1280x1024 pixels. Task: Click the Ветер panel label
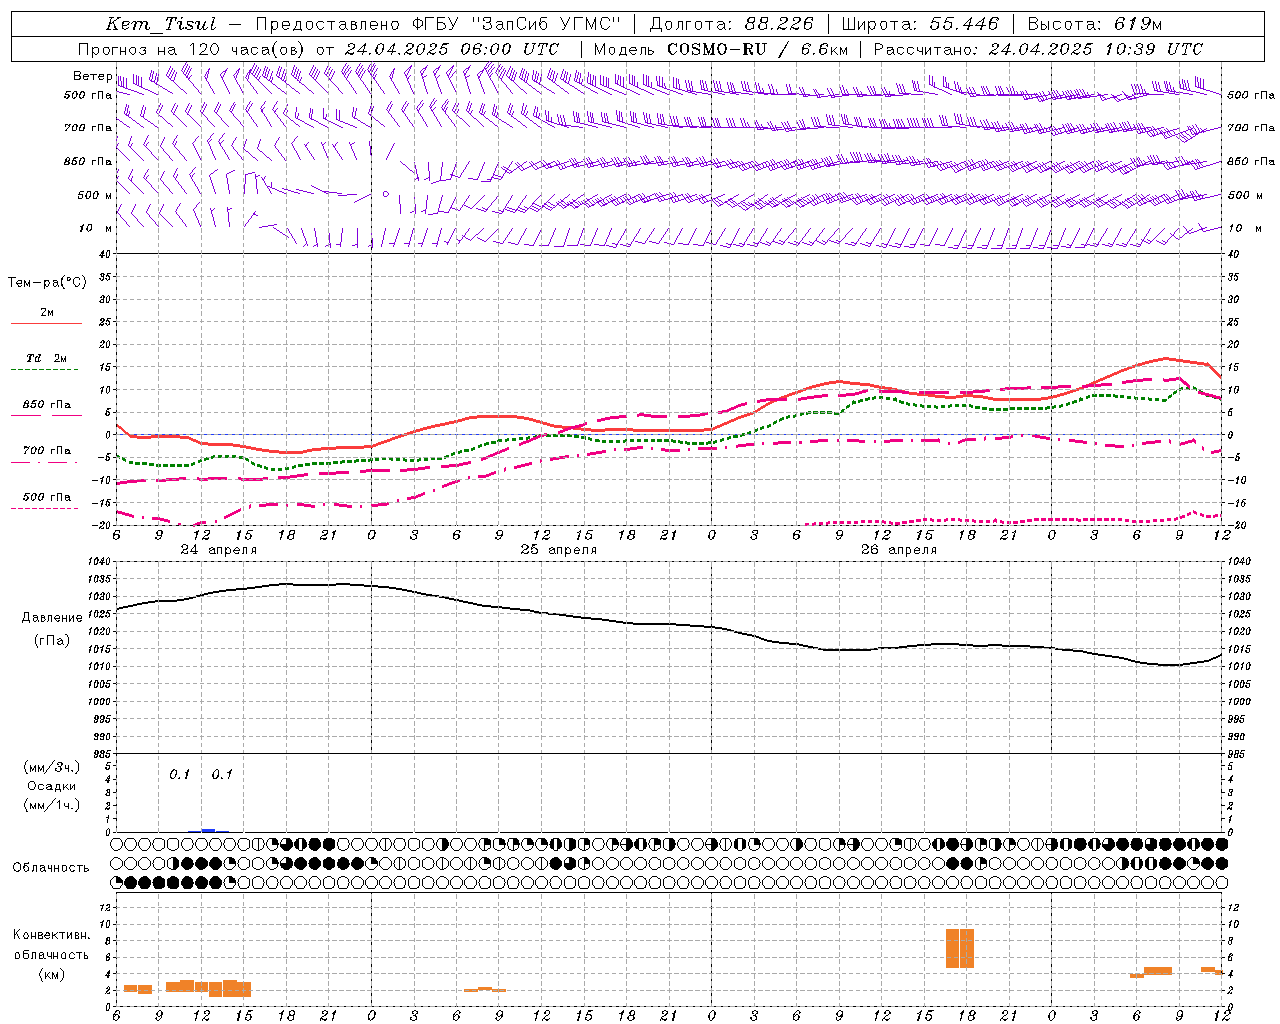click(92, 76)
